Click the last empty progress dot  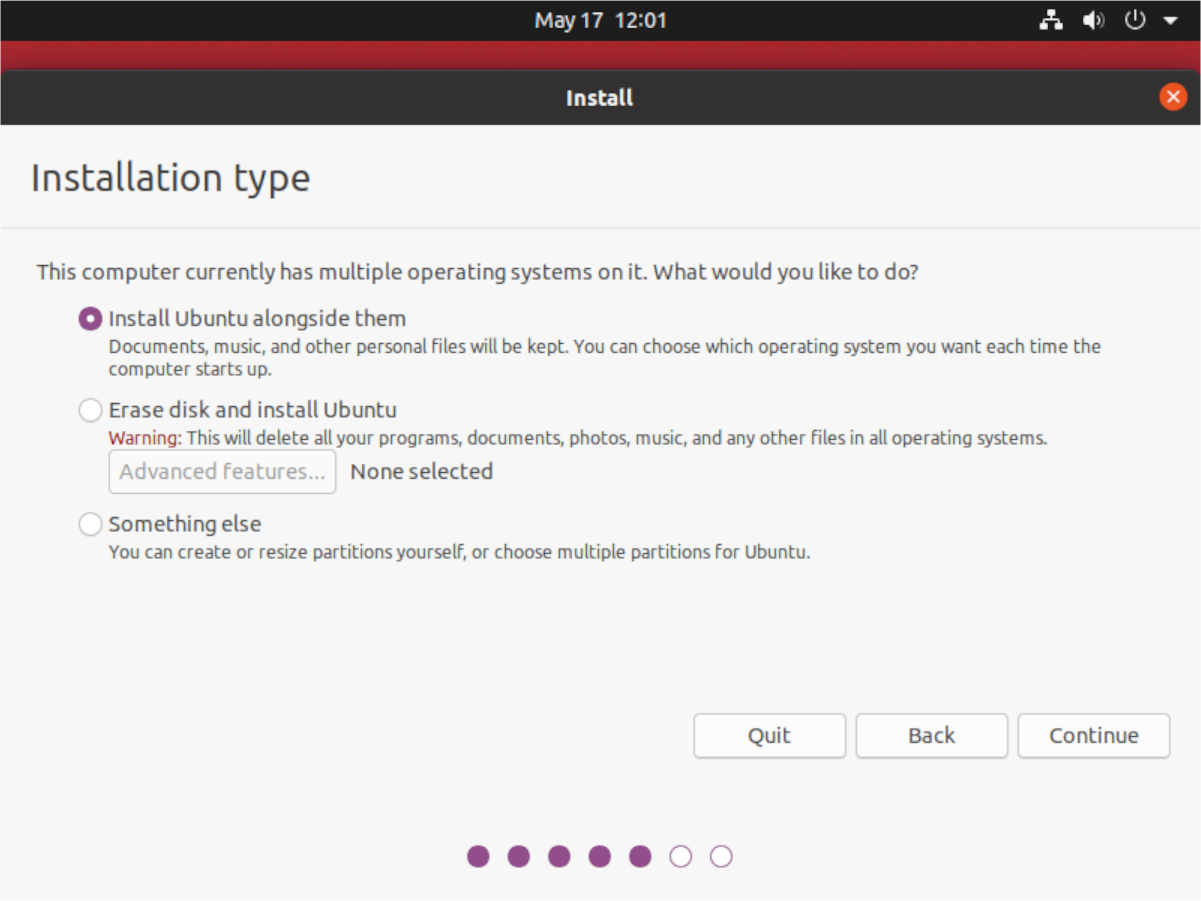[x=721, y=856]
